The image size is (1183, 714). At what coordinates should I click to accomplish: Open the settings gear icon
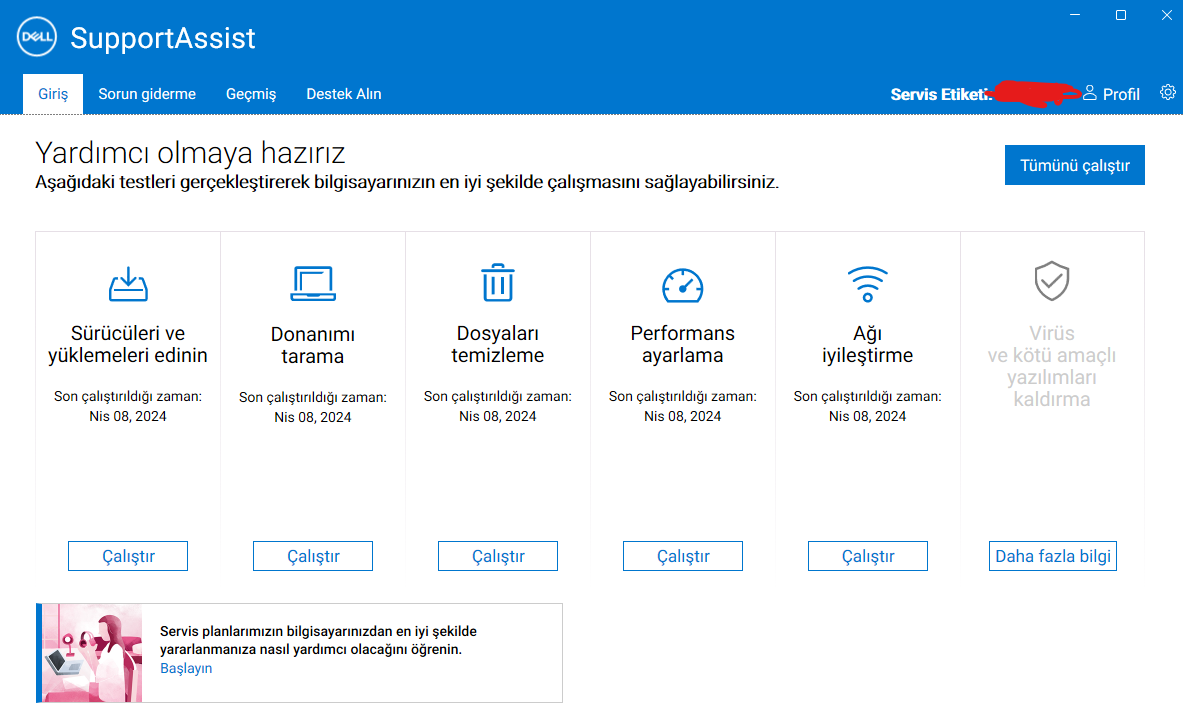[x=1167, y=92]
